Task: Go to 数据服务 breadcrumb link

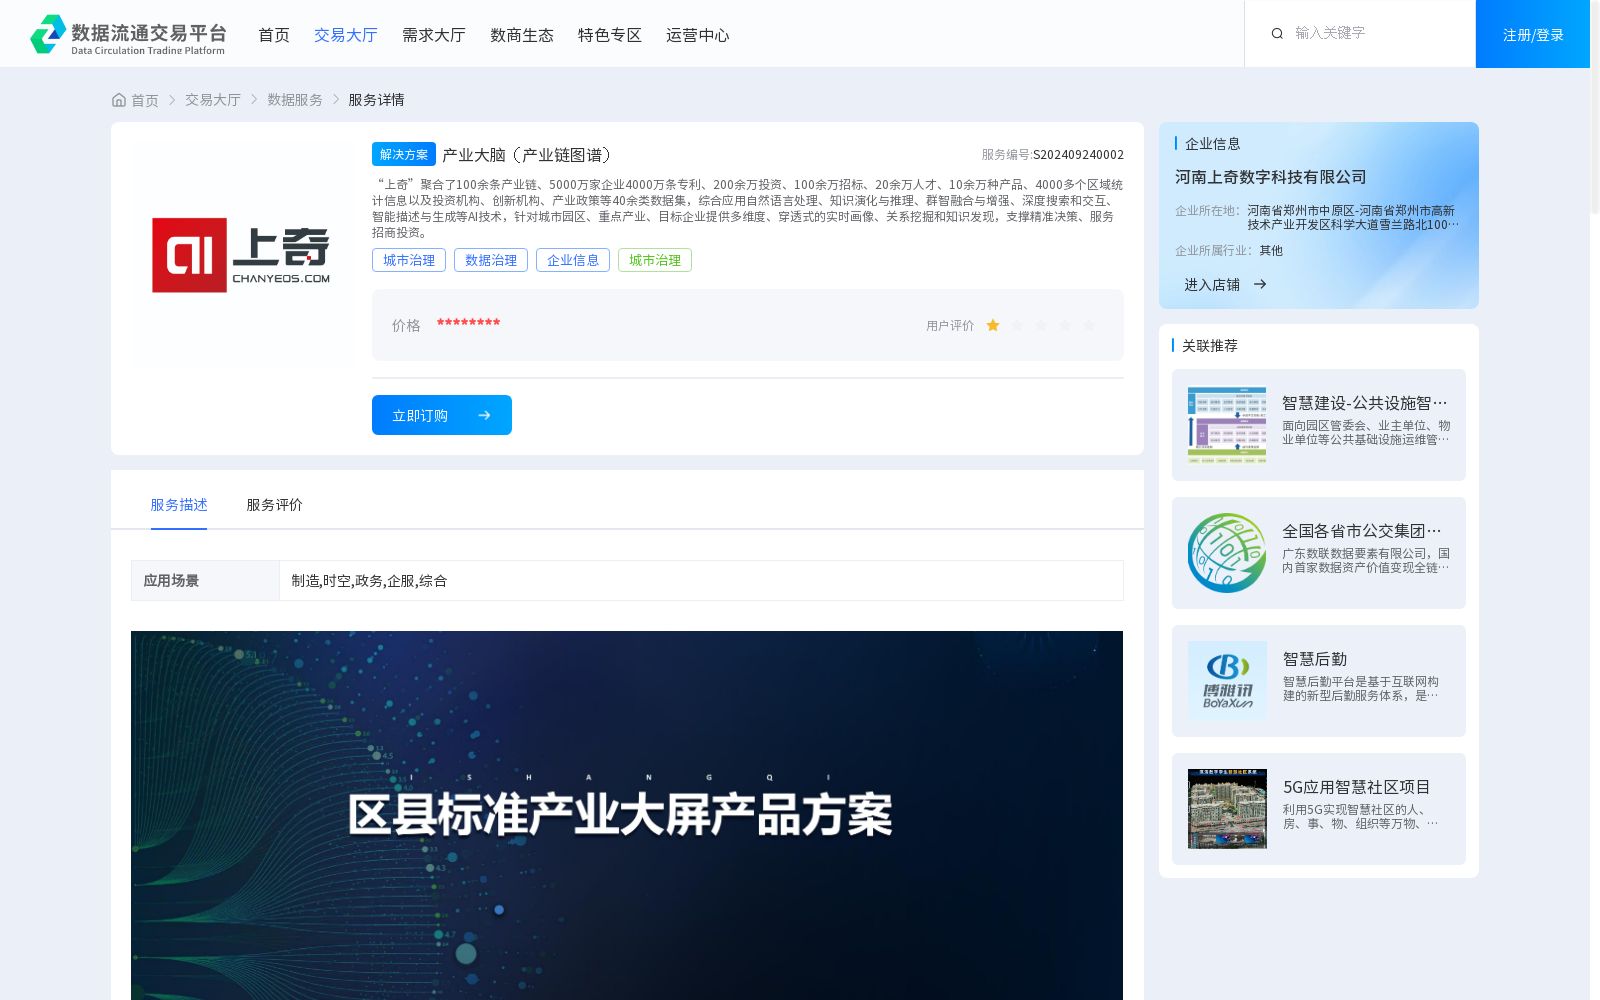Action: click(295, 100)
